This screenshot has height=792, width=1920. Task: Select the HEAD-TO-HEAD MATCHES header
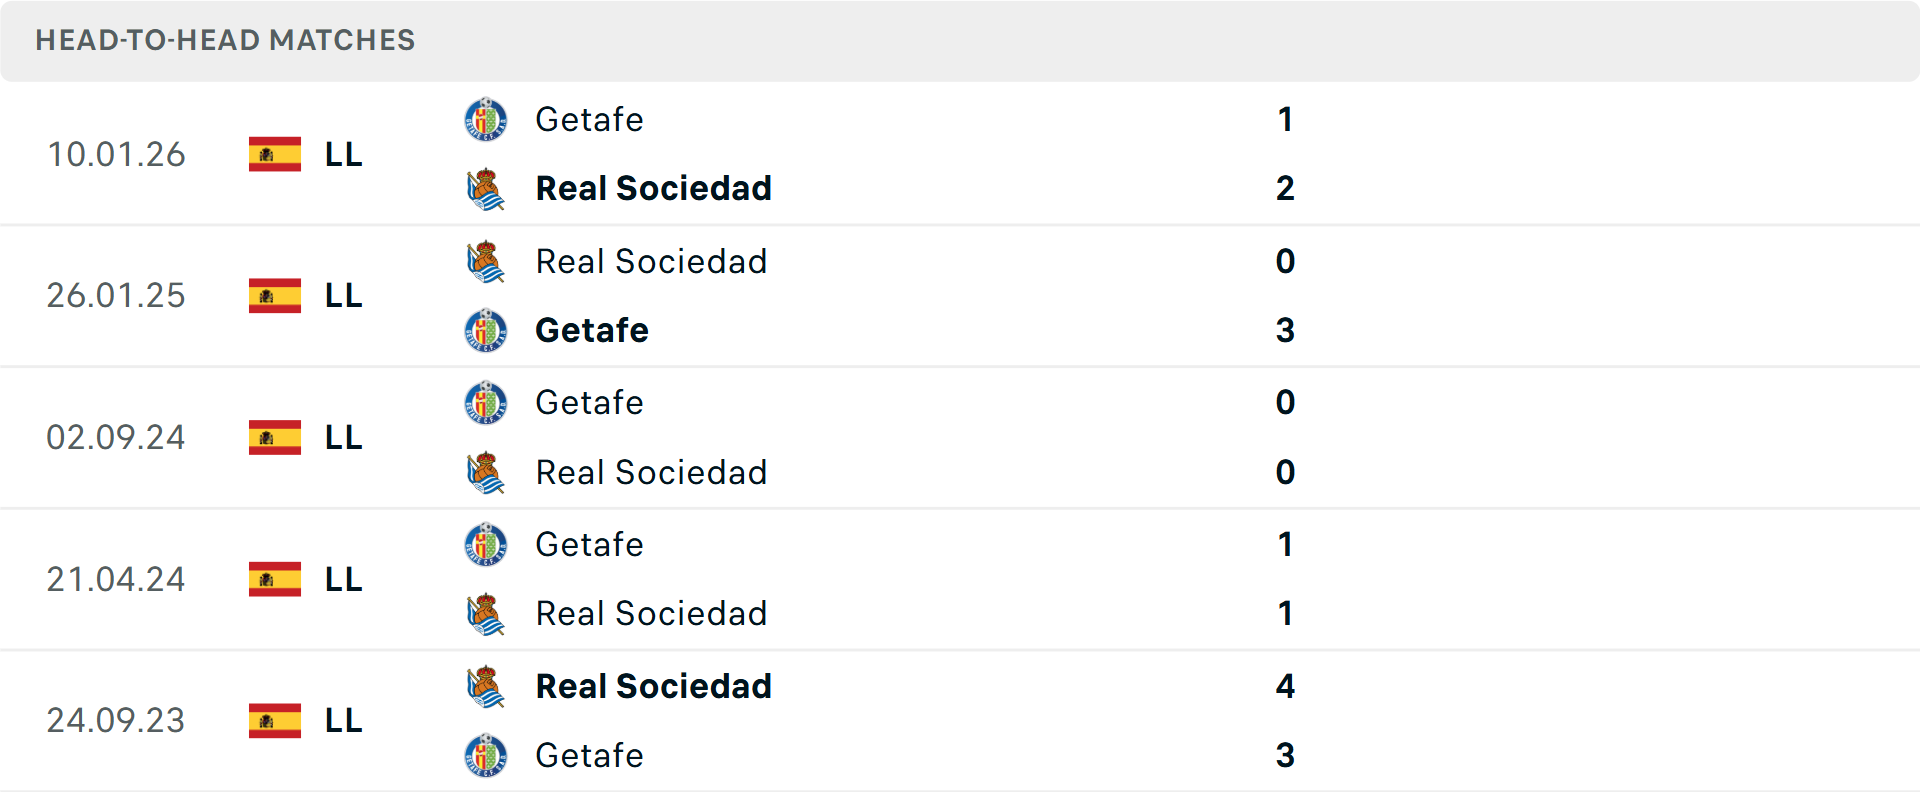(225, 41)
